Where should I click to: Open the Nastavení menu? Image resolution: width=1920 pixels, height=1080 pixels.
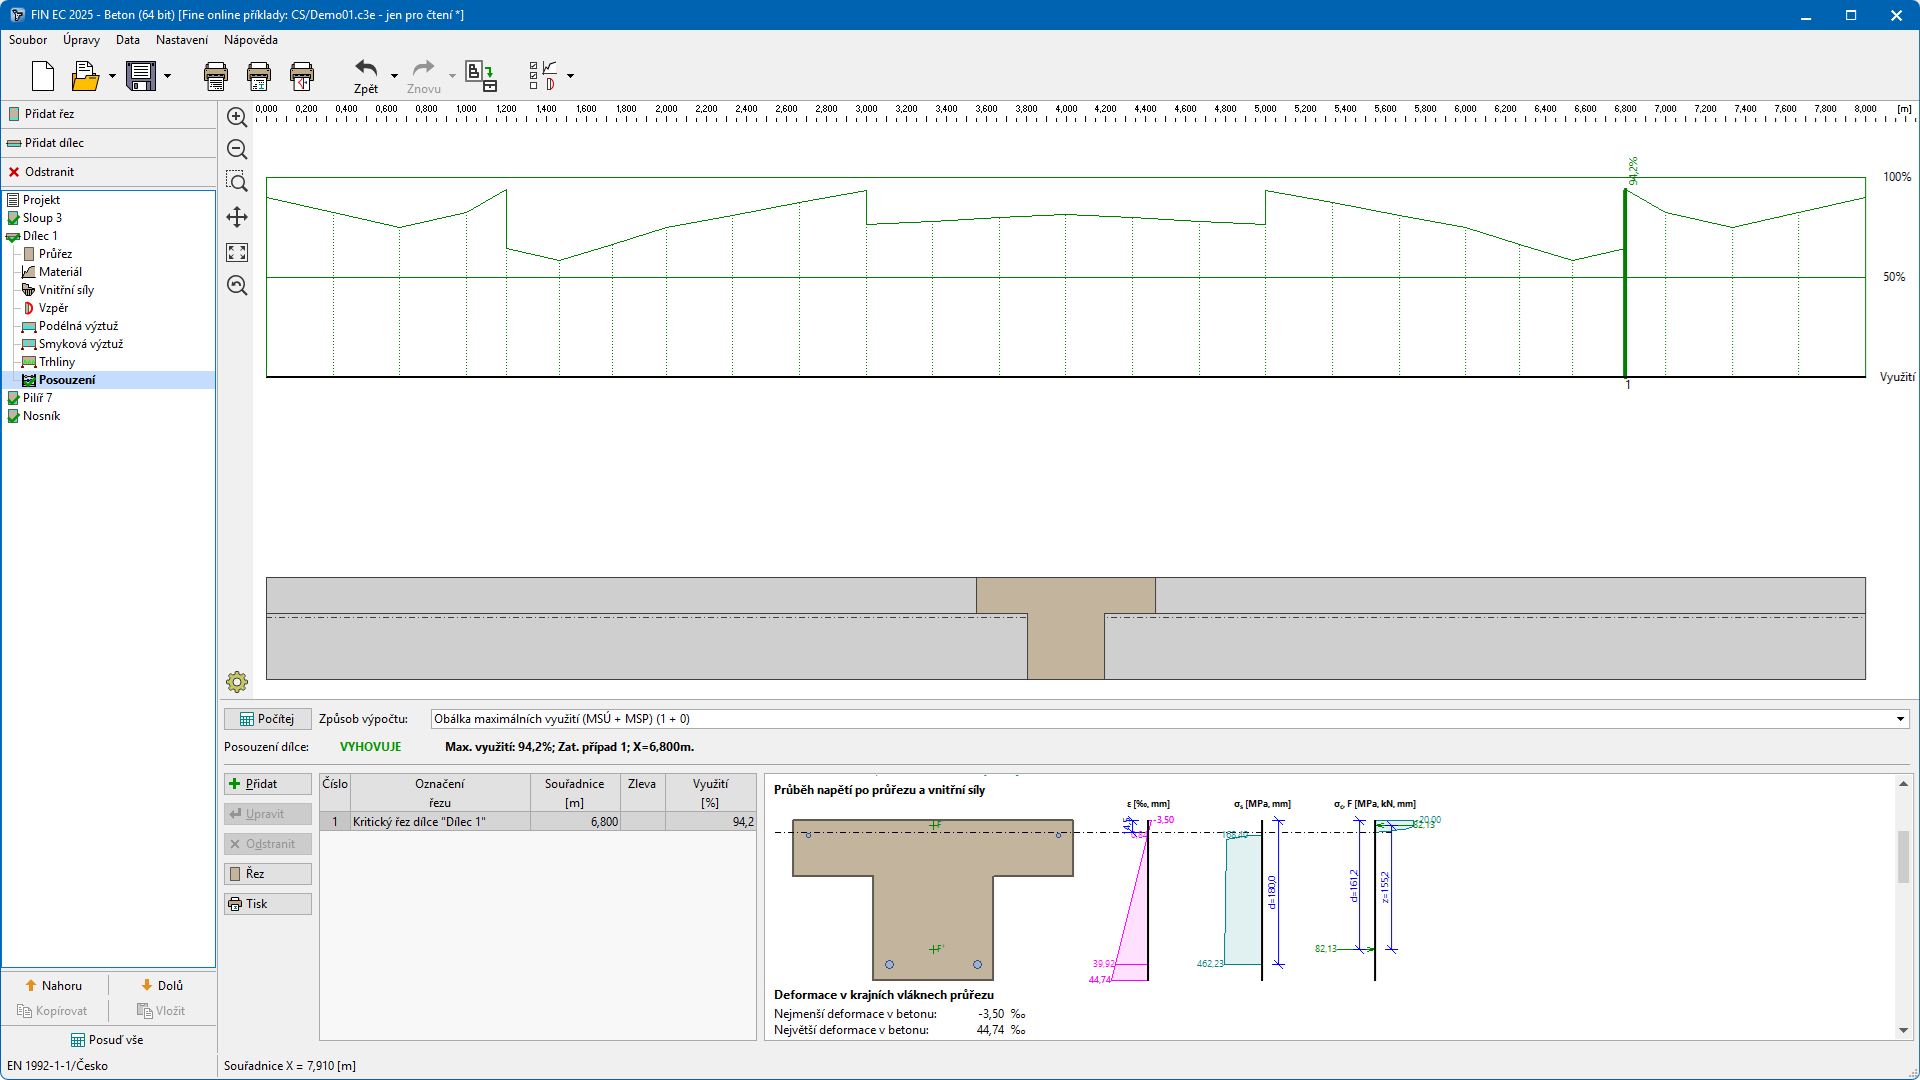(x=181, y=40)
